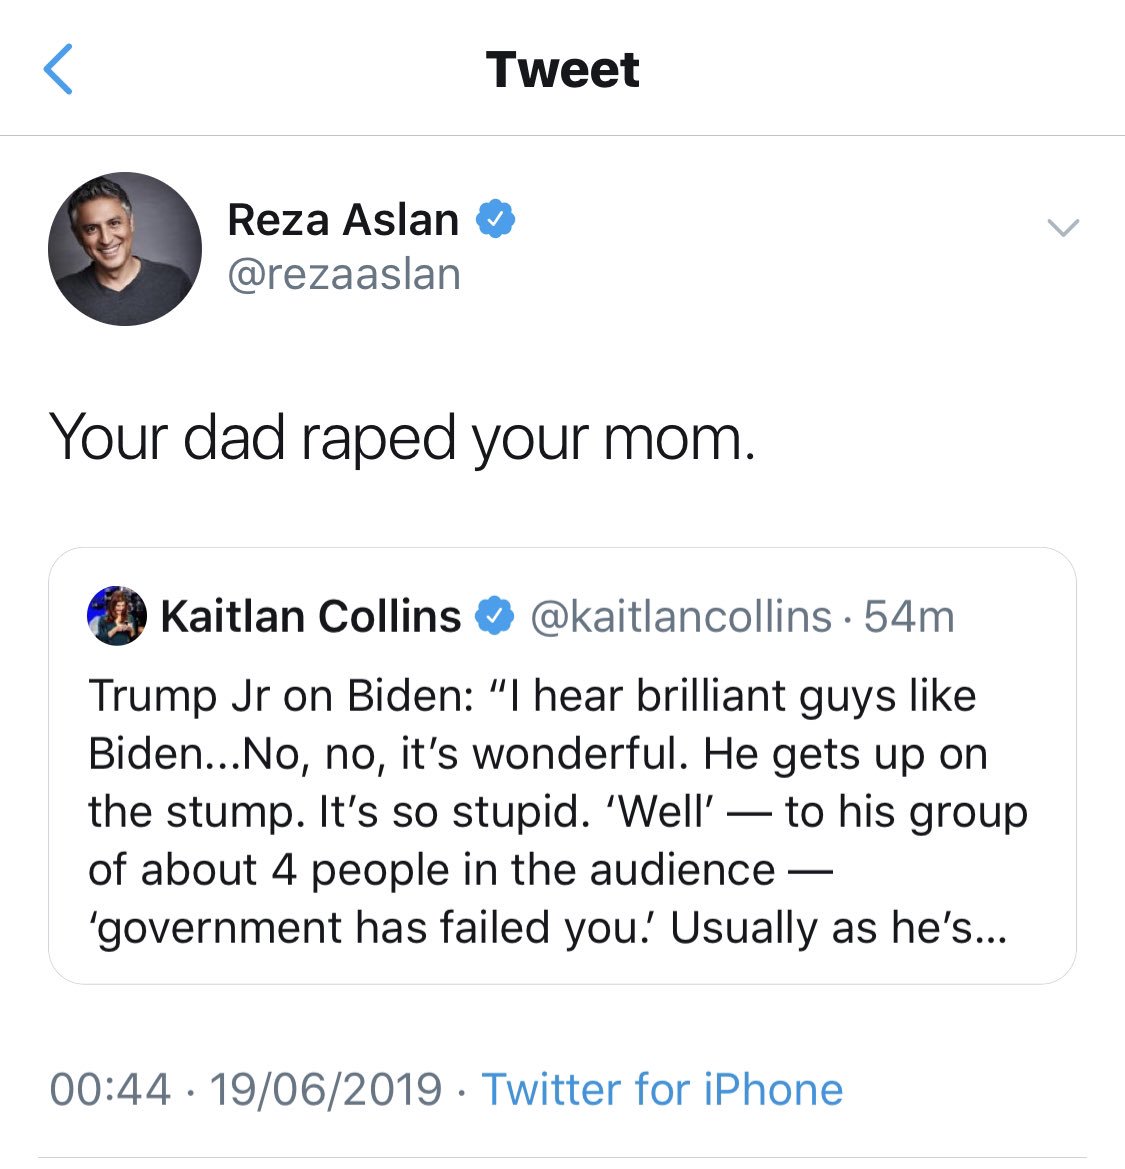This screenshot has width=1125, height=1169.
Task: Tap the @kaitlancollins handle
Action: click(680, 617)
